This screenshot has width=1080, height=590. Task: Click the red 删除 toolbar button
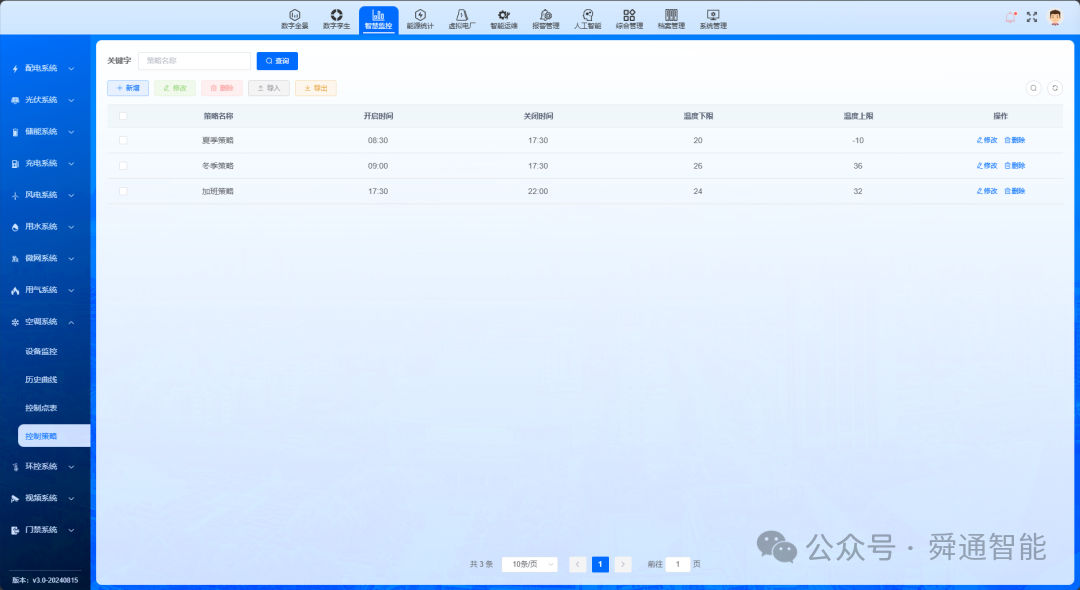(x=222, y=88)
